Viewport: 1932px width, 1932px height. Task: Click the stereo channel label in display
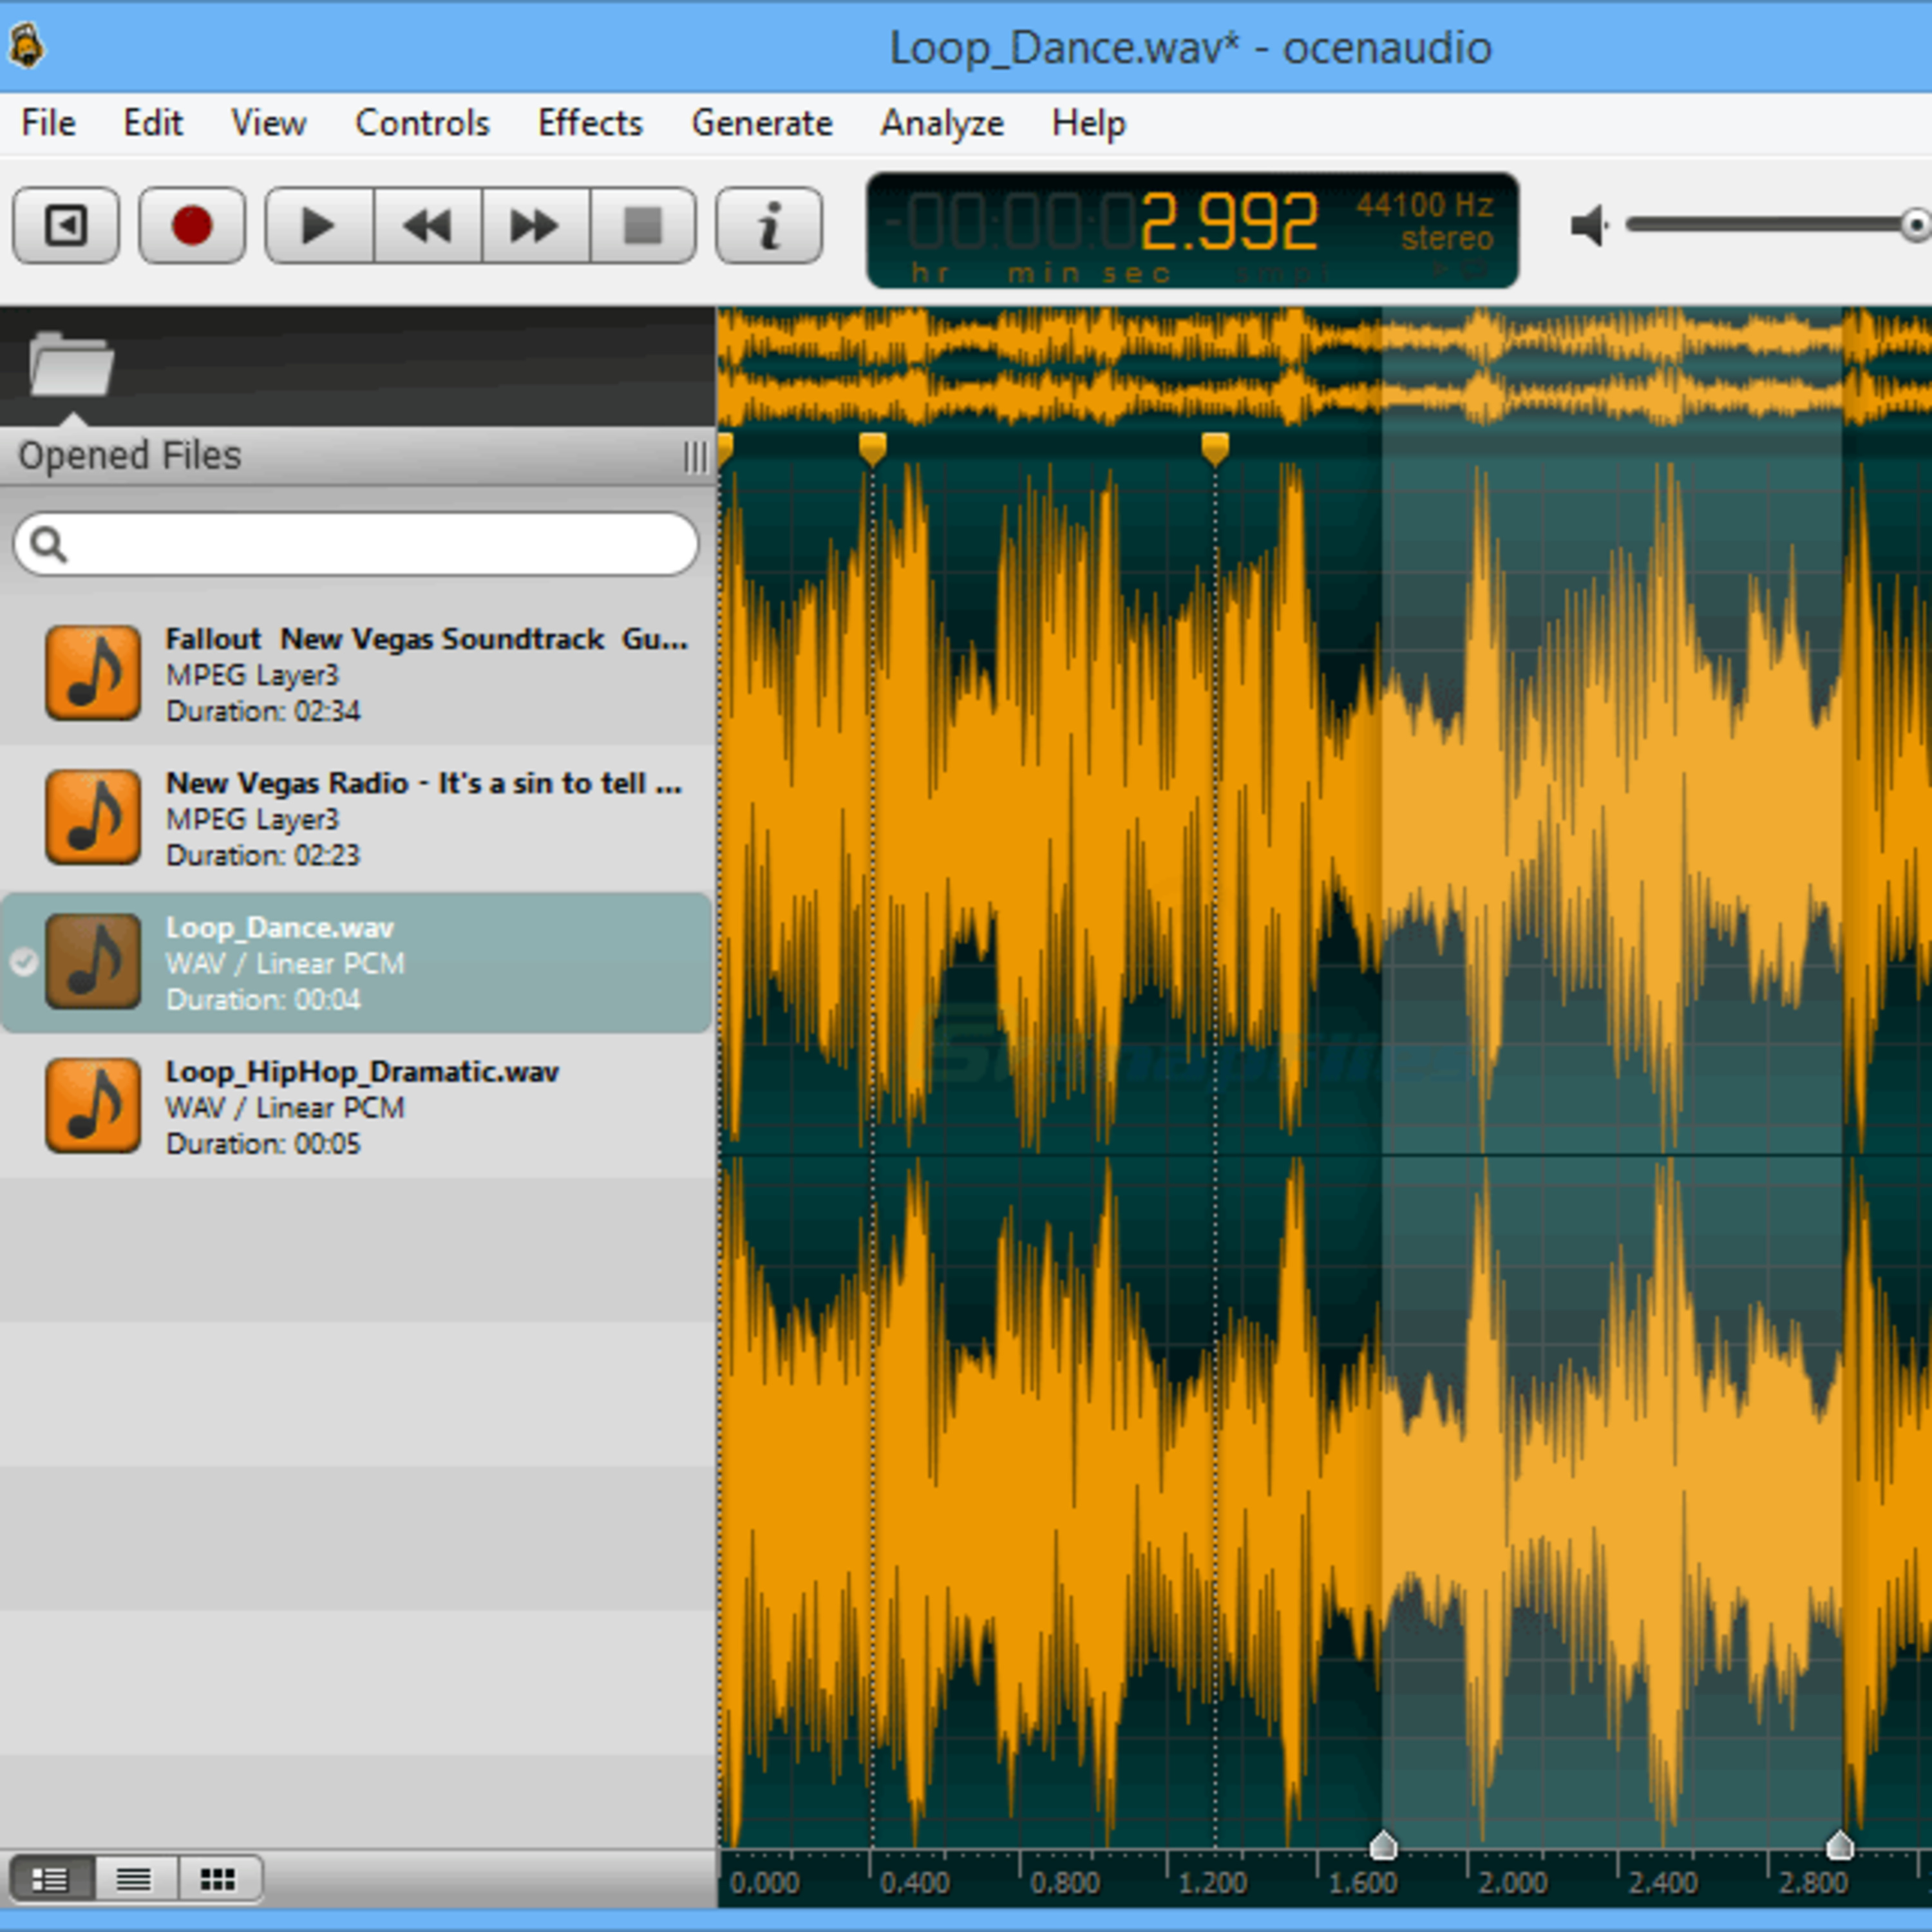click(x=1447, y=239)
